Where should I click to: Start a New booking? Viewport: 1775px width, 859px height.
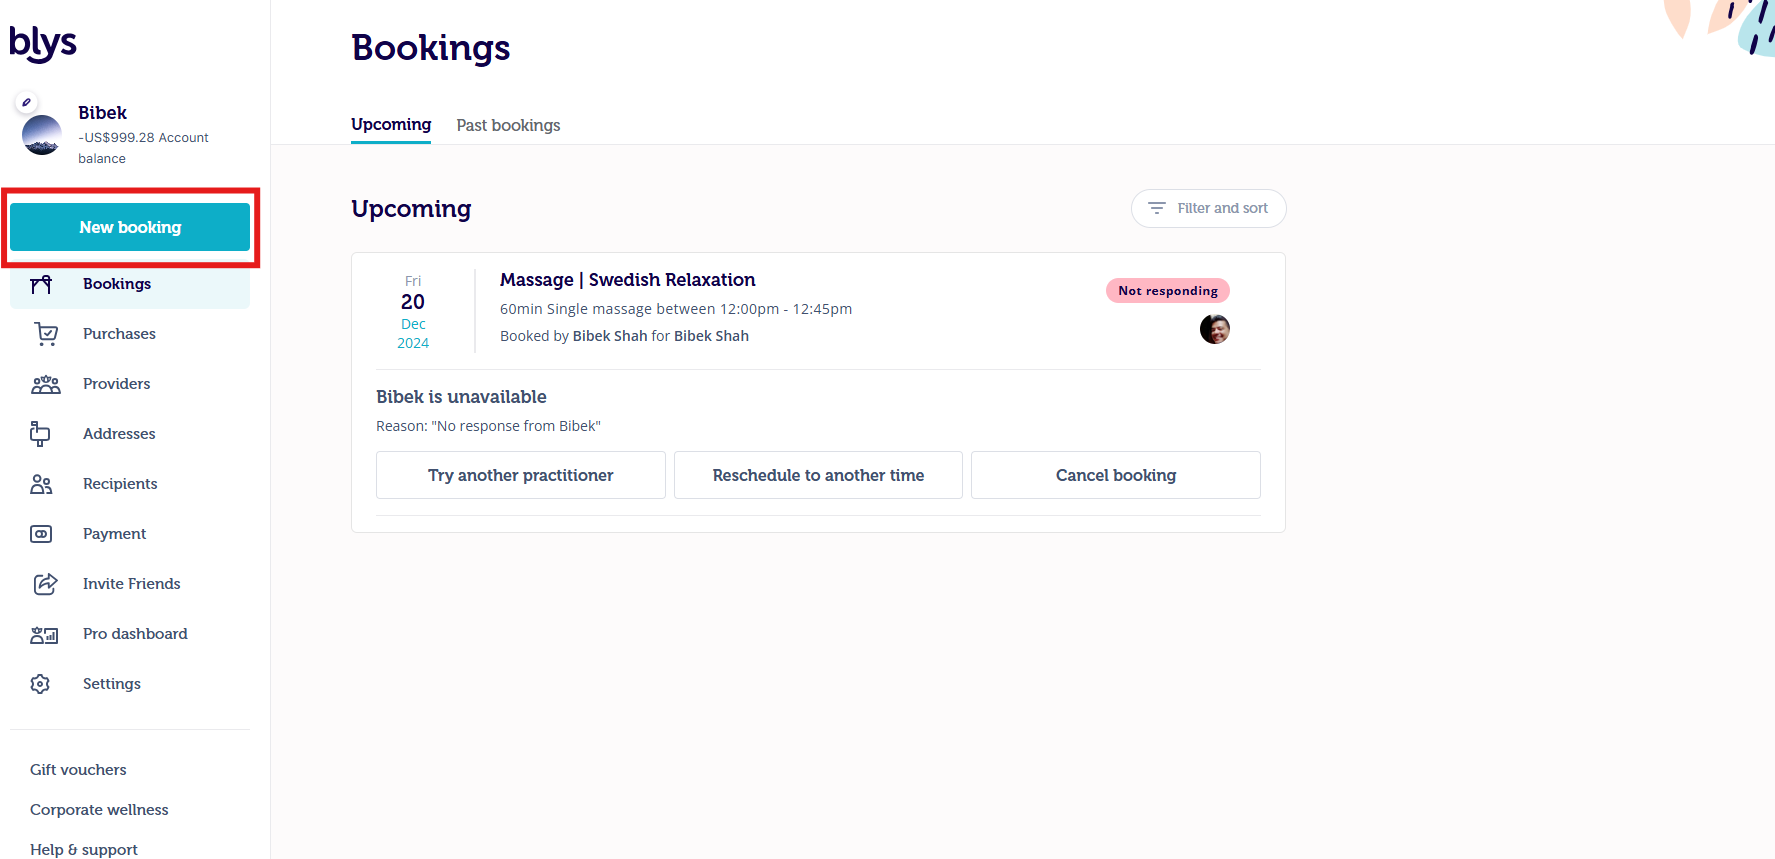coord(130,227)
